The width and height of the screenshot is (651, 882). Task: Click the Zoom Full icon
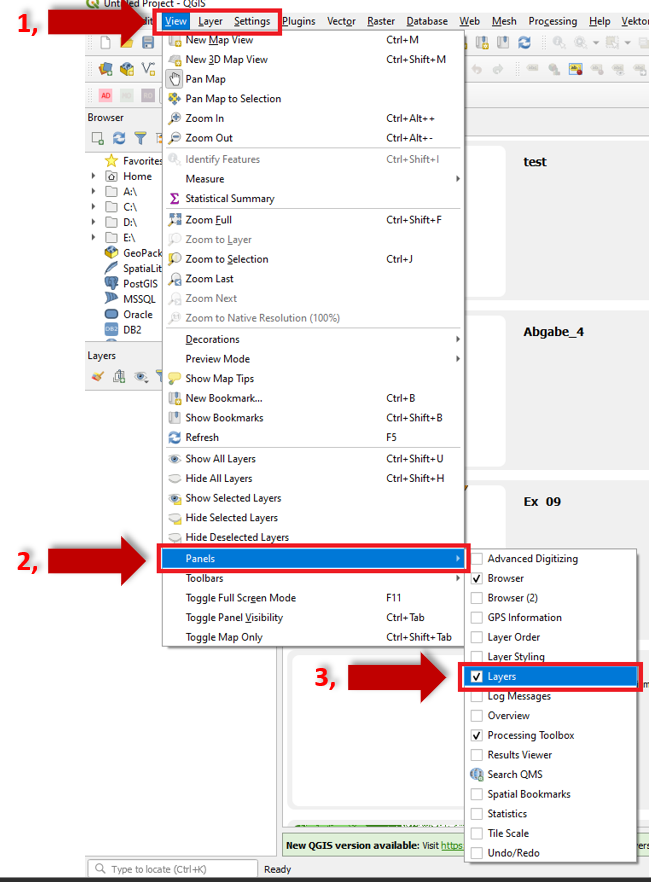click(175, 220)
